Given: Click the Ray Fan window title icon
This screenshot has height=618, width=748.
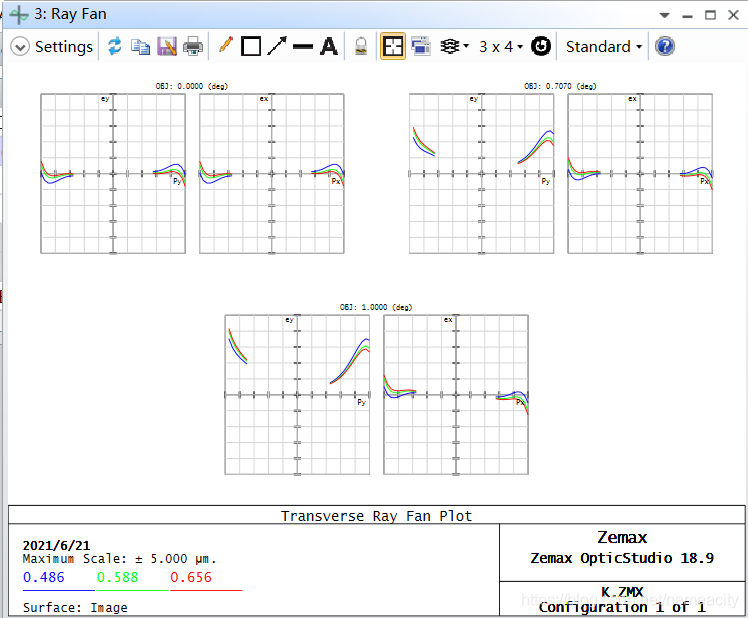Looking at the screenshot, I should (19, 14).
